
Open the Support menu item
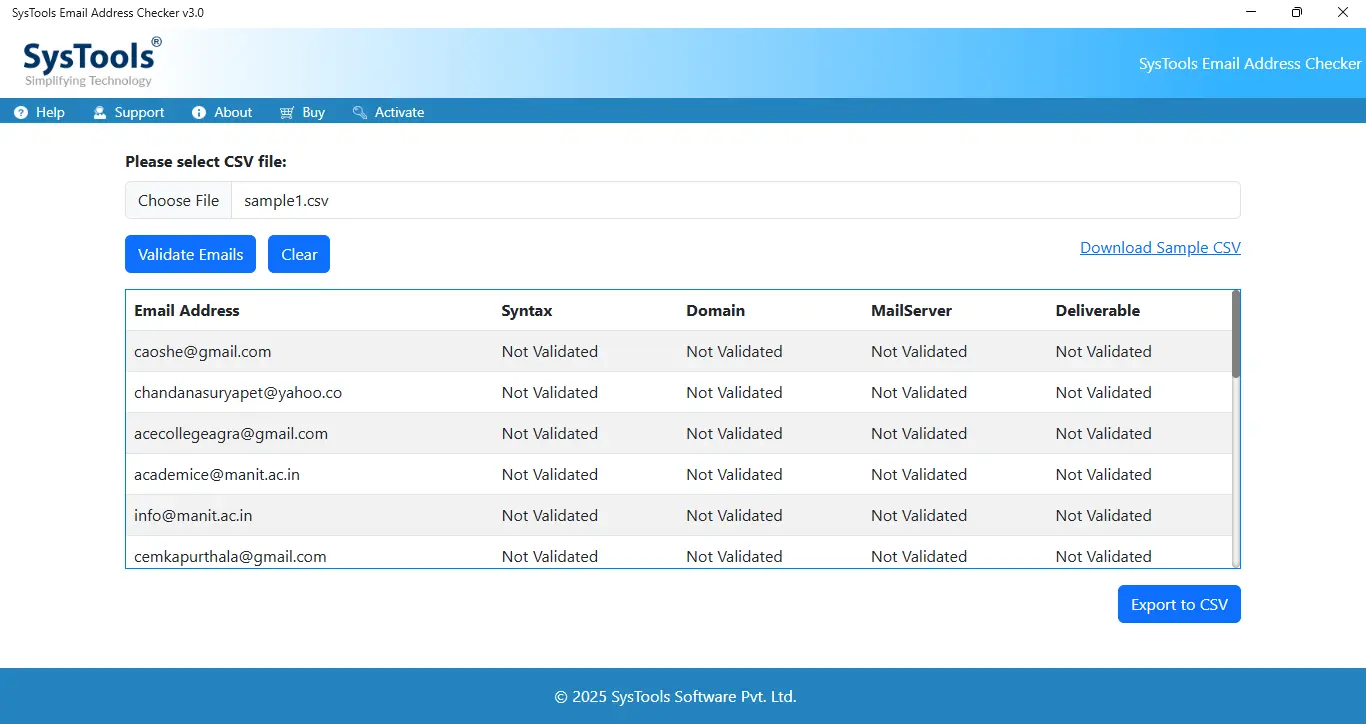point(129,113)
